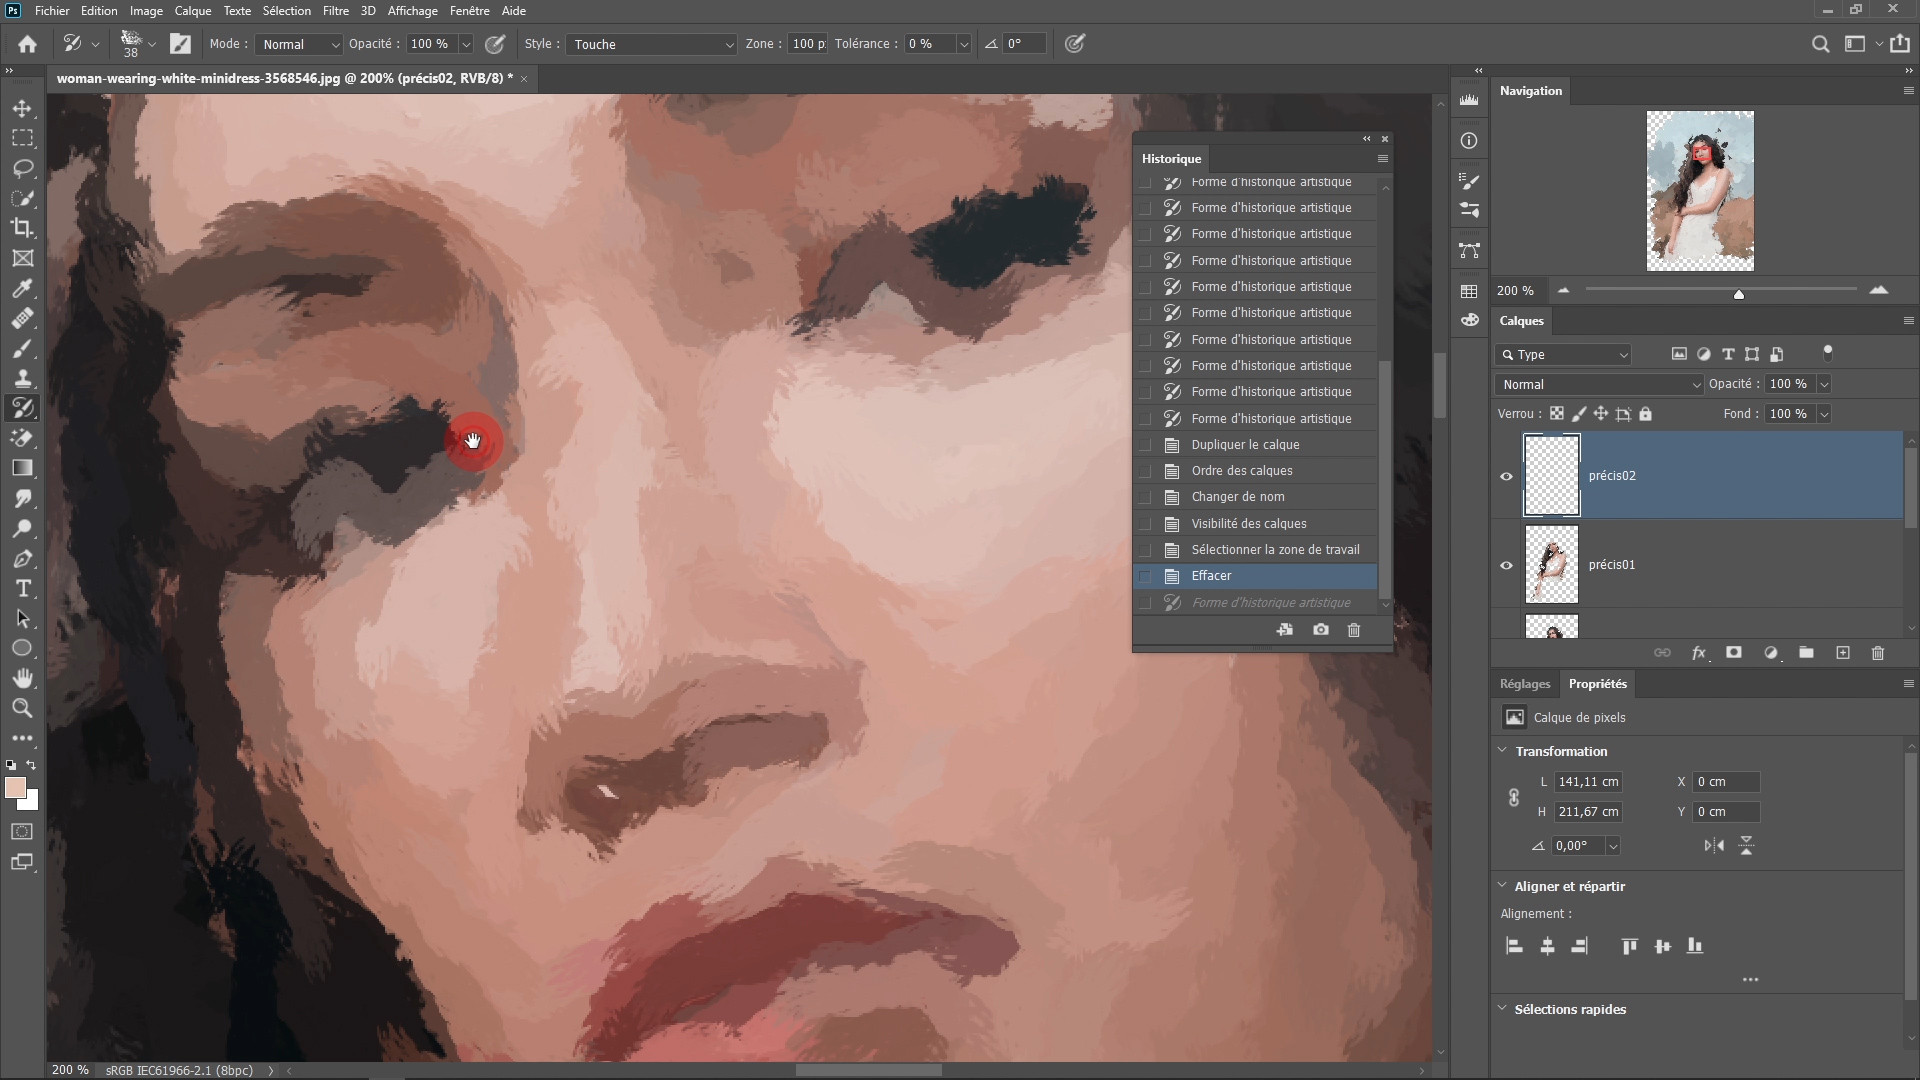
Task: Create new group folder icon in Calques
Action: click(x=1806, y=653)
